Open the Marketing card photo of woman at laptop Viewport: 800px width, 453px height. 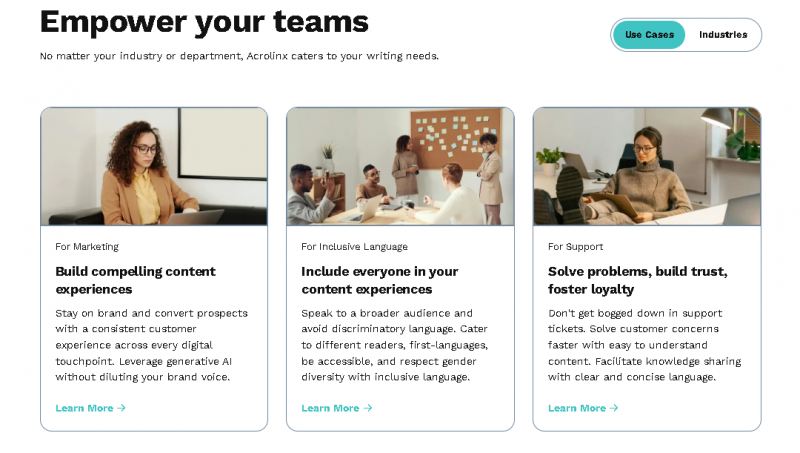coord(154,166)
